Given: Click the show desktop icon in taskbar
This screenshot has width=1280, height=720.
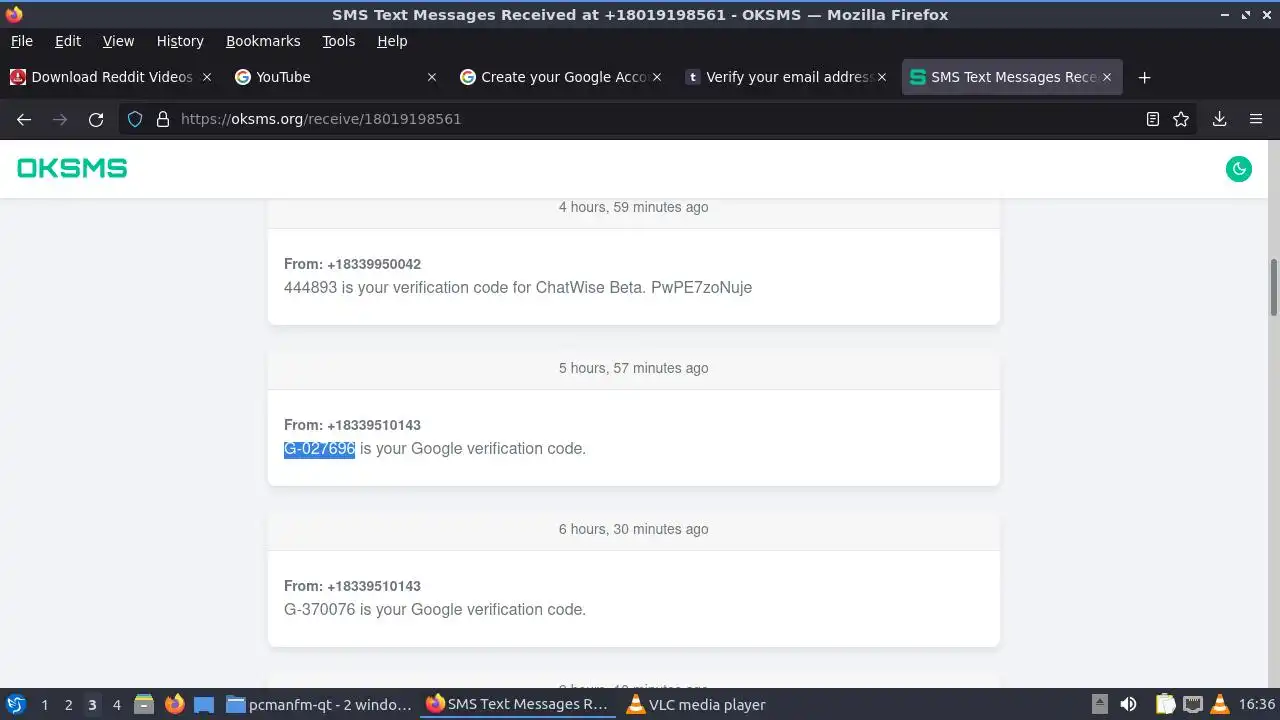Looking at the screenshot, I should click(204, 704).
